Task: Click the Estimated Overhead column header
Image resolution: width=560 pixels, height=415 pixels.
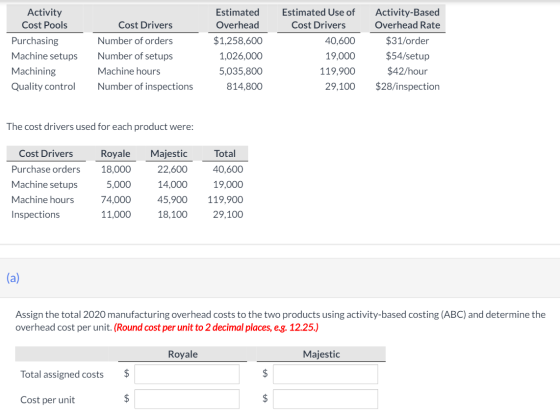Action: 238,19
